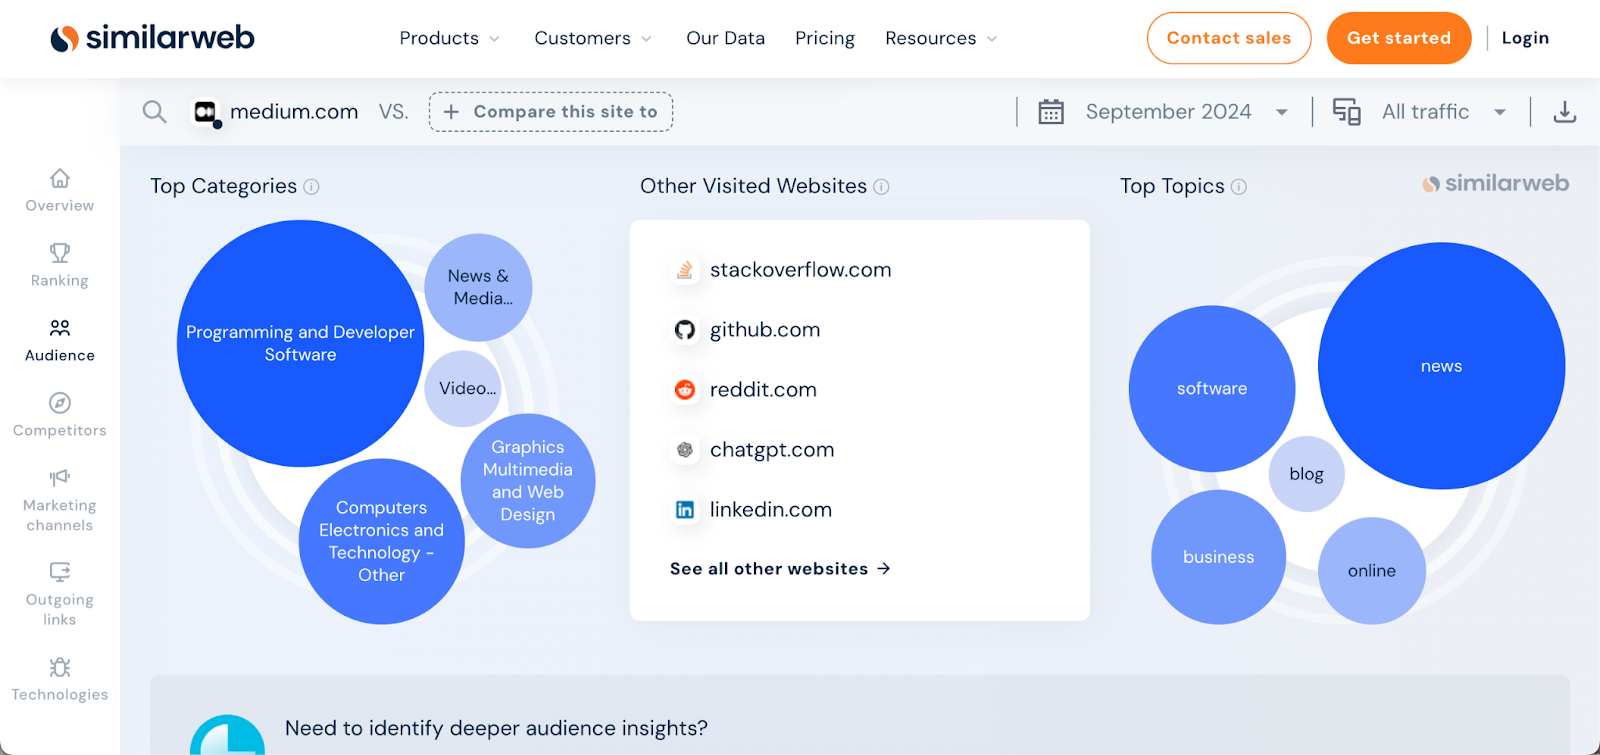Open the Resources dropdown menu
Screen dimensions: 1600x755
[941, 39]
